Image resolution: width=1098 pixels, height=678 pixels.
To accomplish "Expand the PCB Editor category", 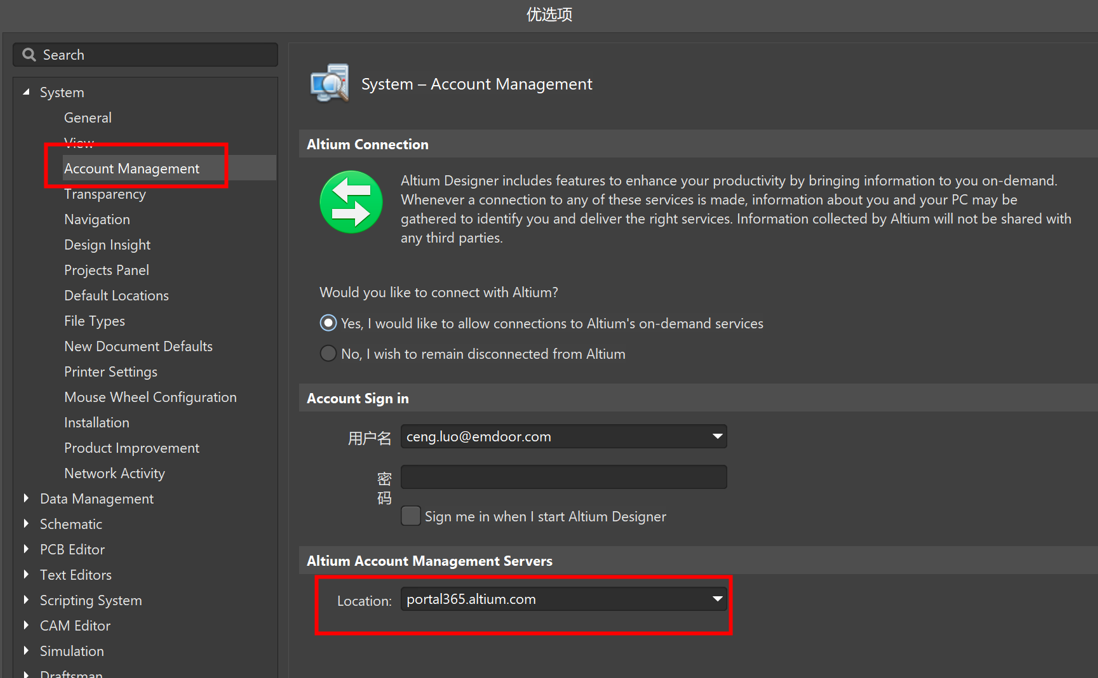I will [x=27, y=549].
